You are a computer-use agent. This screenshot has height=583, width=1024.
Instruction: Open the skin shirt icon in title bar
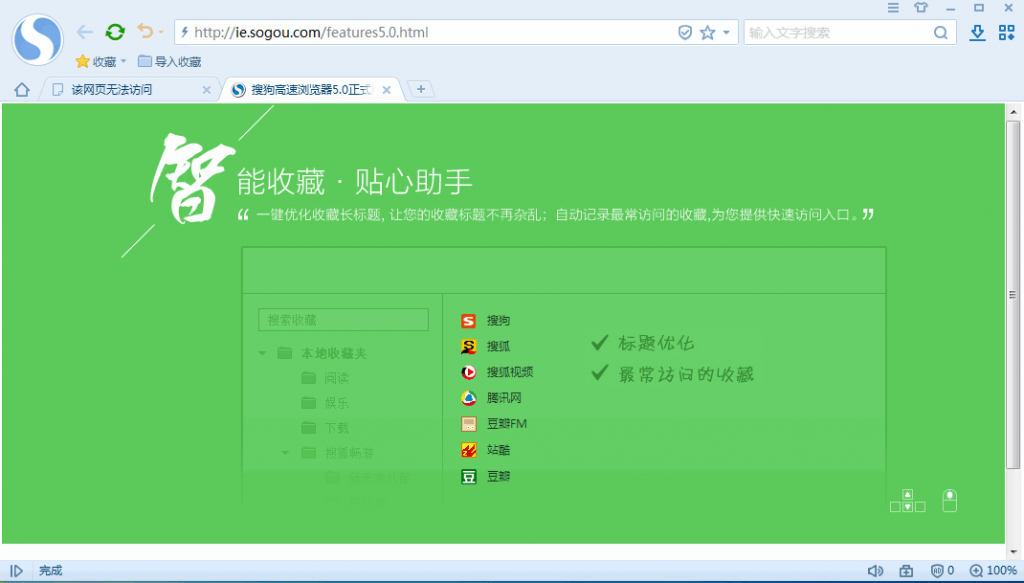click(921, 8)
